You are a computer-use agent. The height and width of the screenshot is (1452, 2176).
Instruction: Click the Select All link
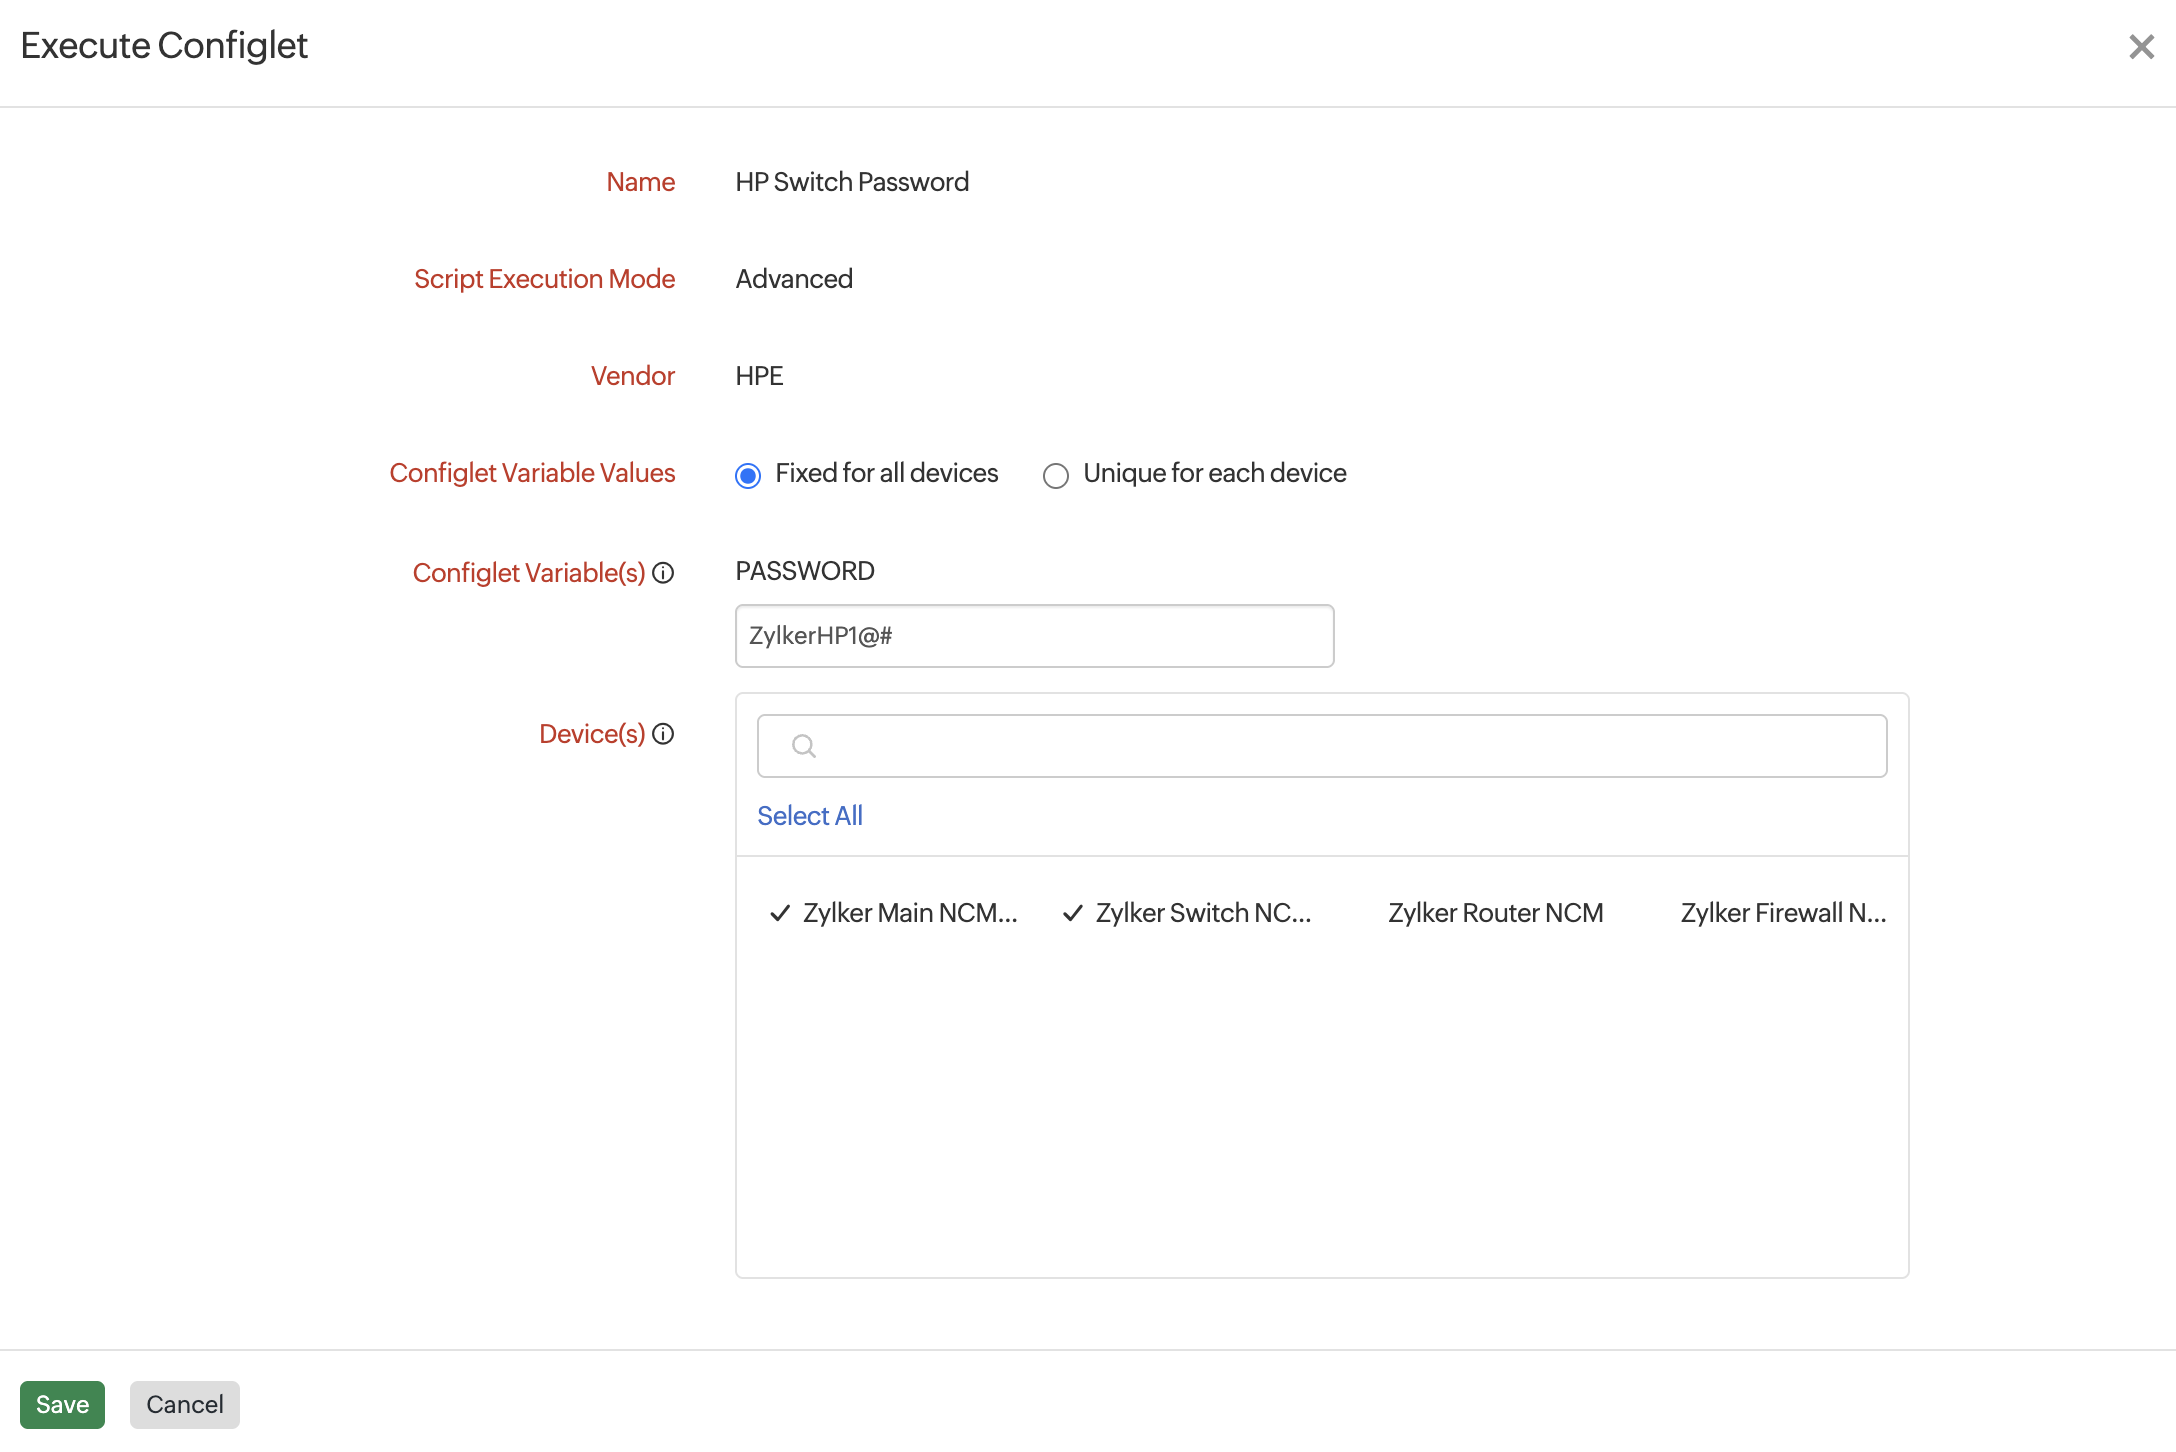coord(809,816)
